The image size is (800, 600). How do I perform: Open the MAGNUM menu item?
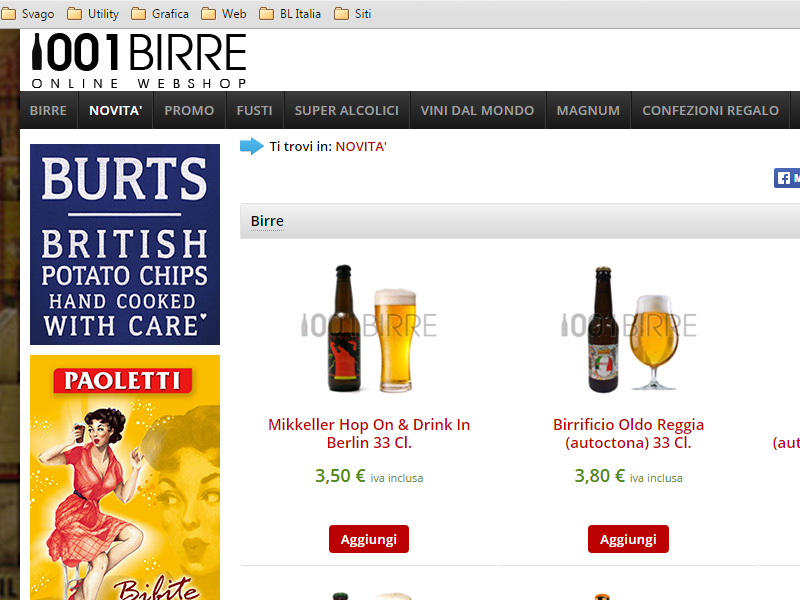click(588, 110)
